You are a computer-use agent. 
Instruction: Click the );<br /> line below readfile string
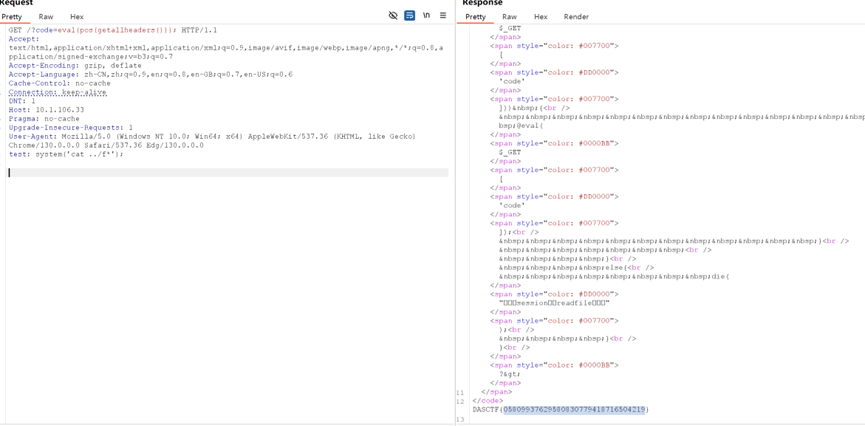point(515,329)
